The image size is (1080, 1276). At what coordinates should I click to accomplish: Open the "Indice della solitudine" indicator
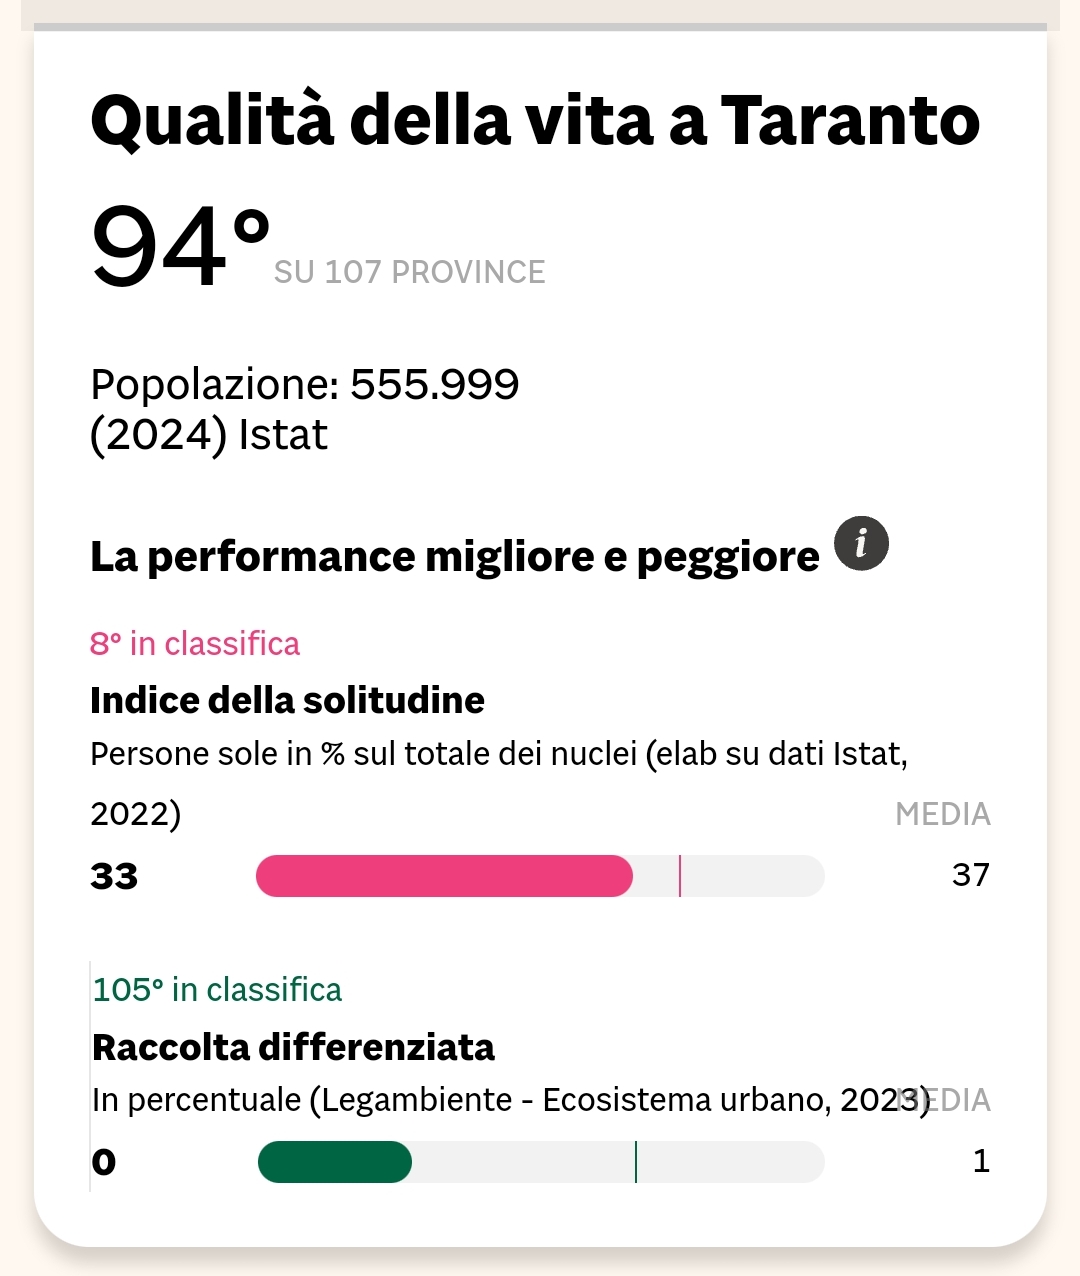[x=287, y=700]
